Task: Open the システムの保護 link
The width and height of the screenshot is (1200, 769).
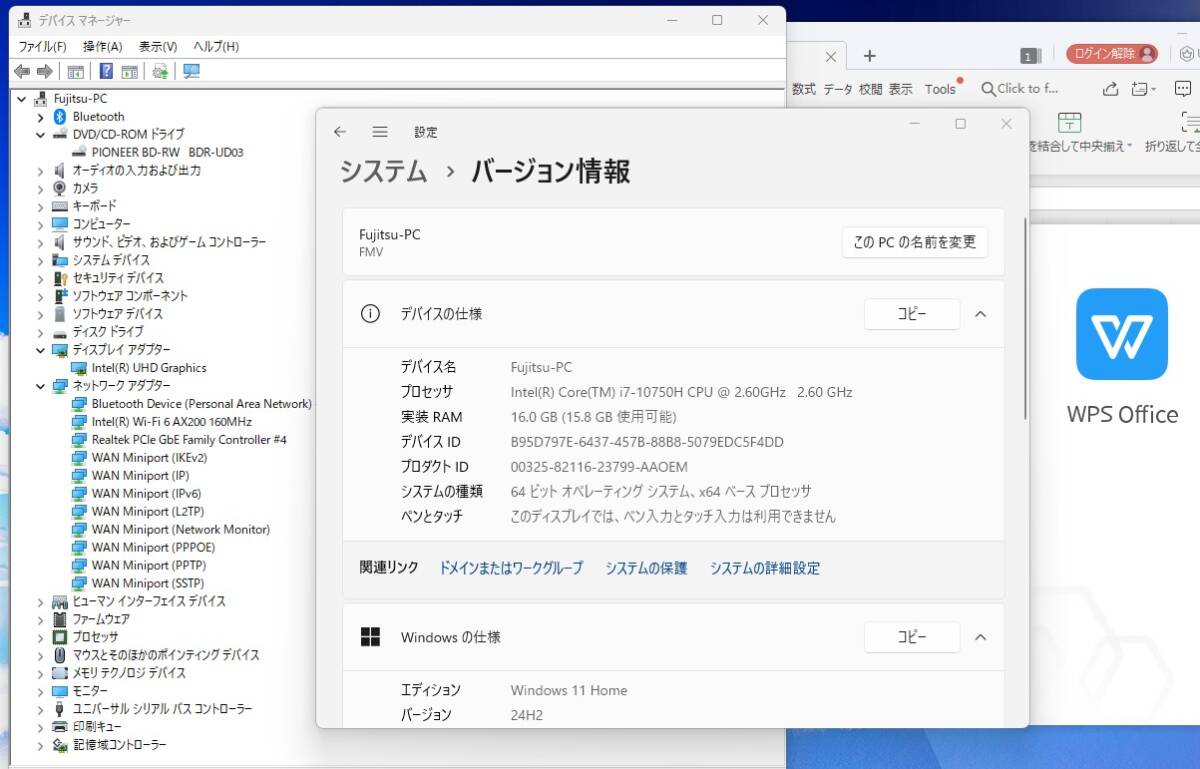Action: coord(646,568)
